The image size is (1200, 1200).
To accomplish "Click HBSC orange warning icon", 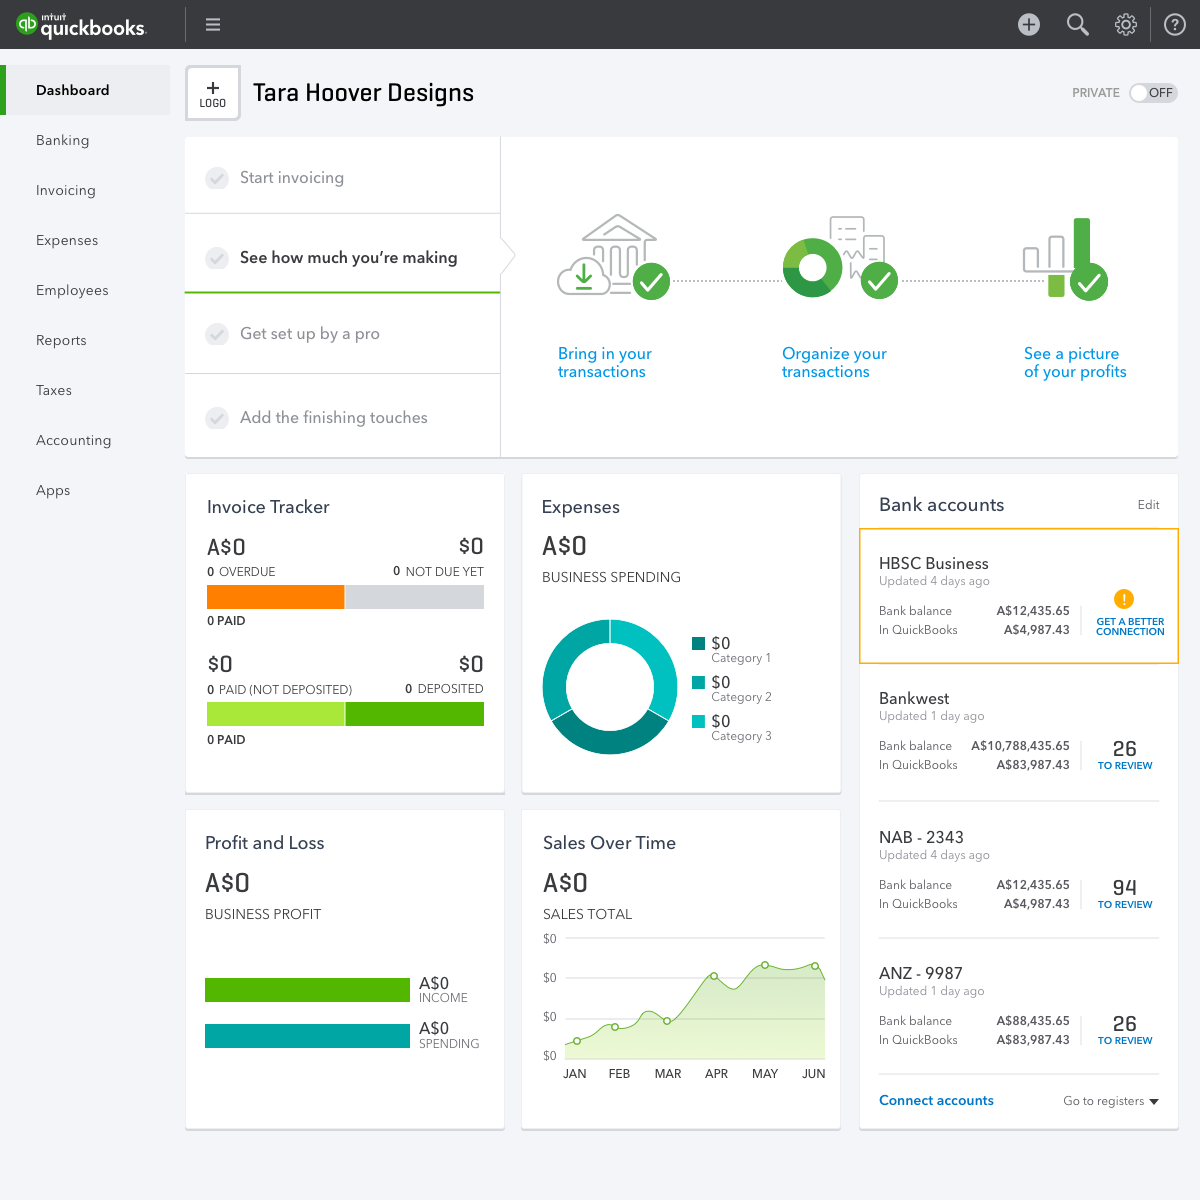I will click(x=1124, y=599).
